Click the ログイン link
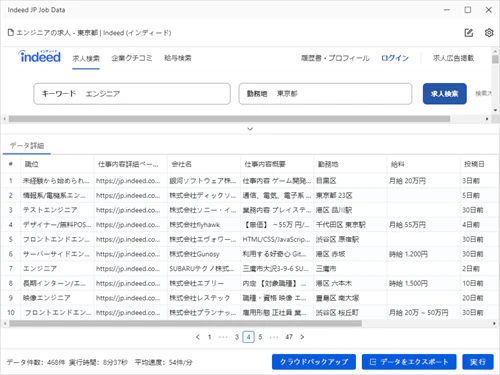The height and width of the screenshot is (375, 500). [395, 58]
